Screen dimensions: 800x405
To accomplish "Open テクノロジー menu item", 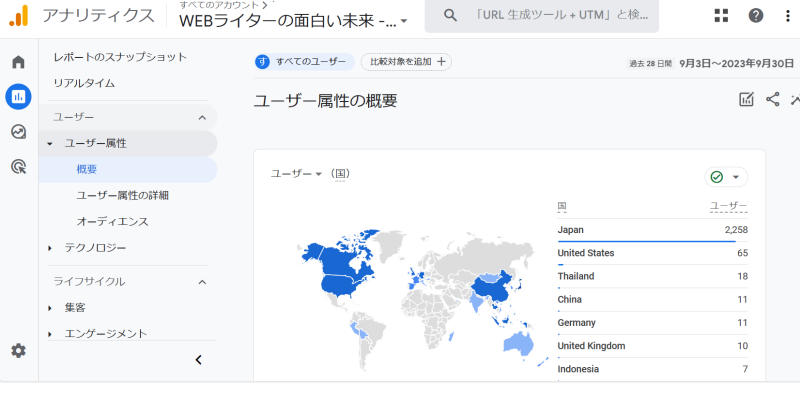I will coord(95,248).
